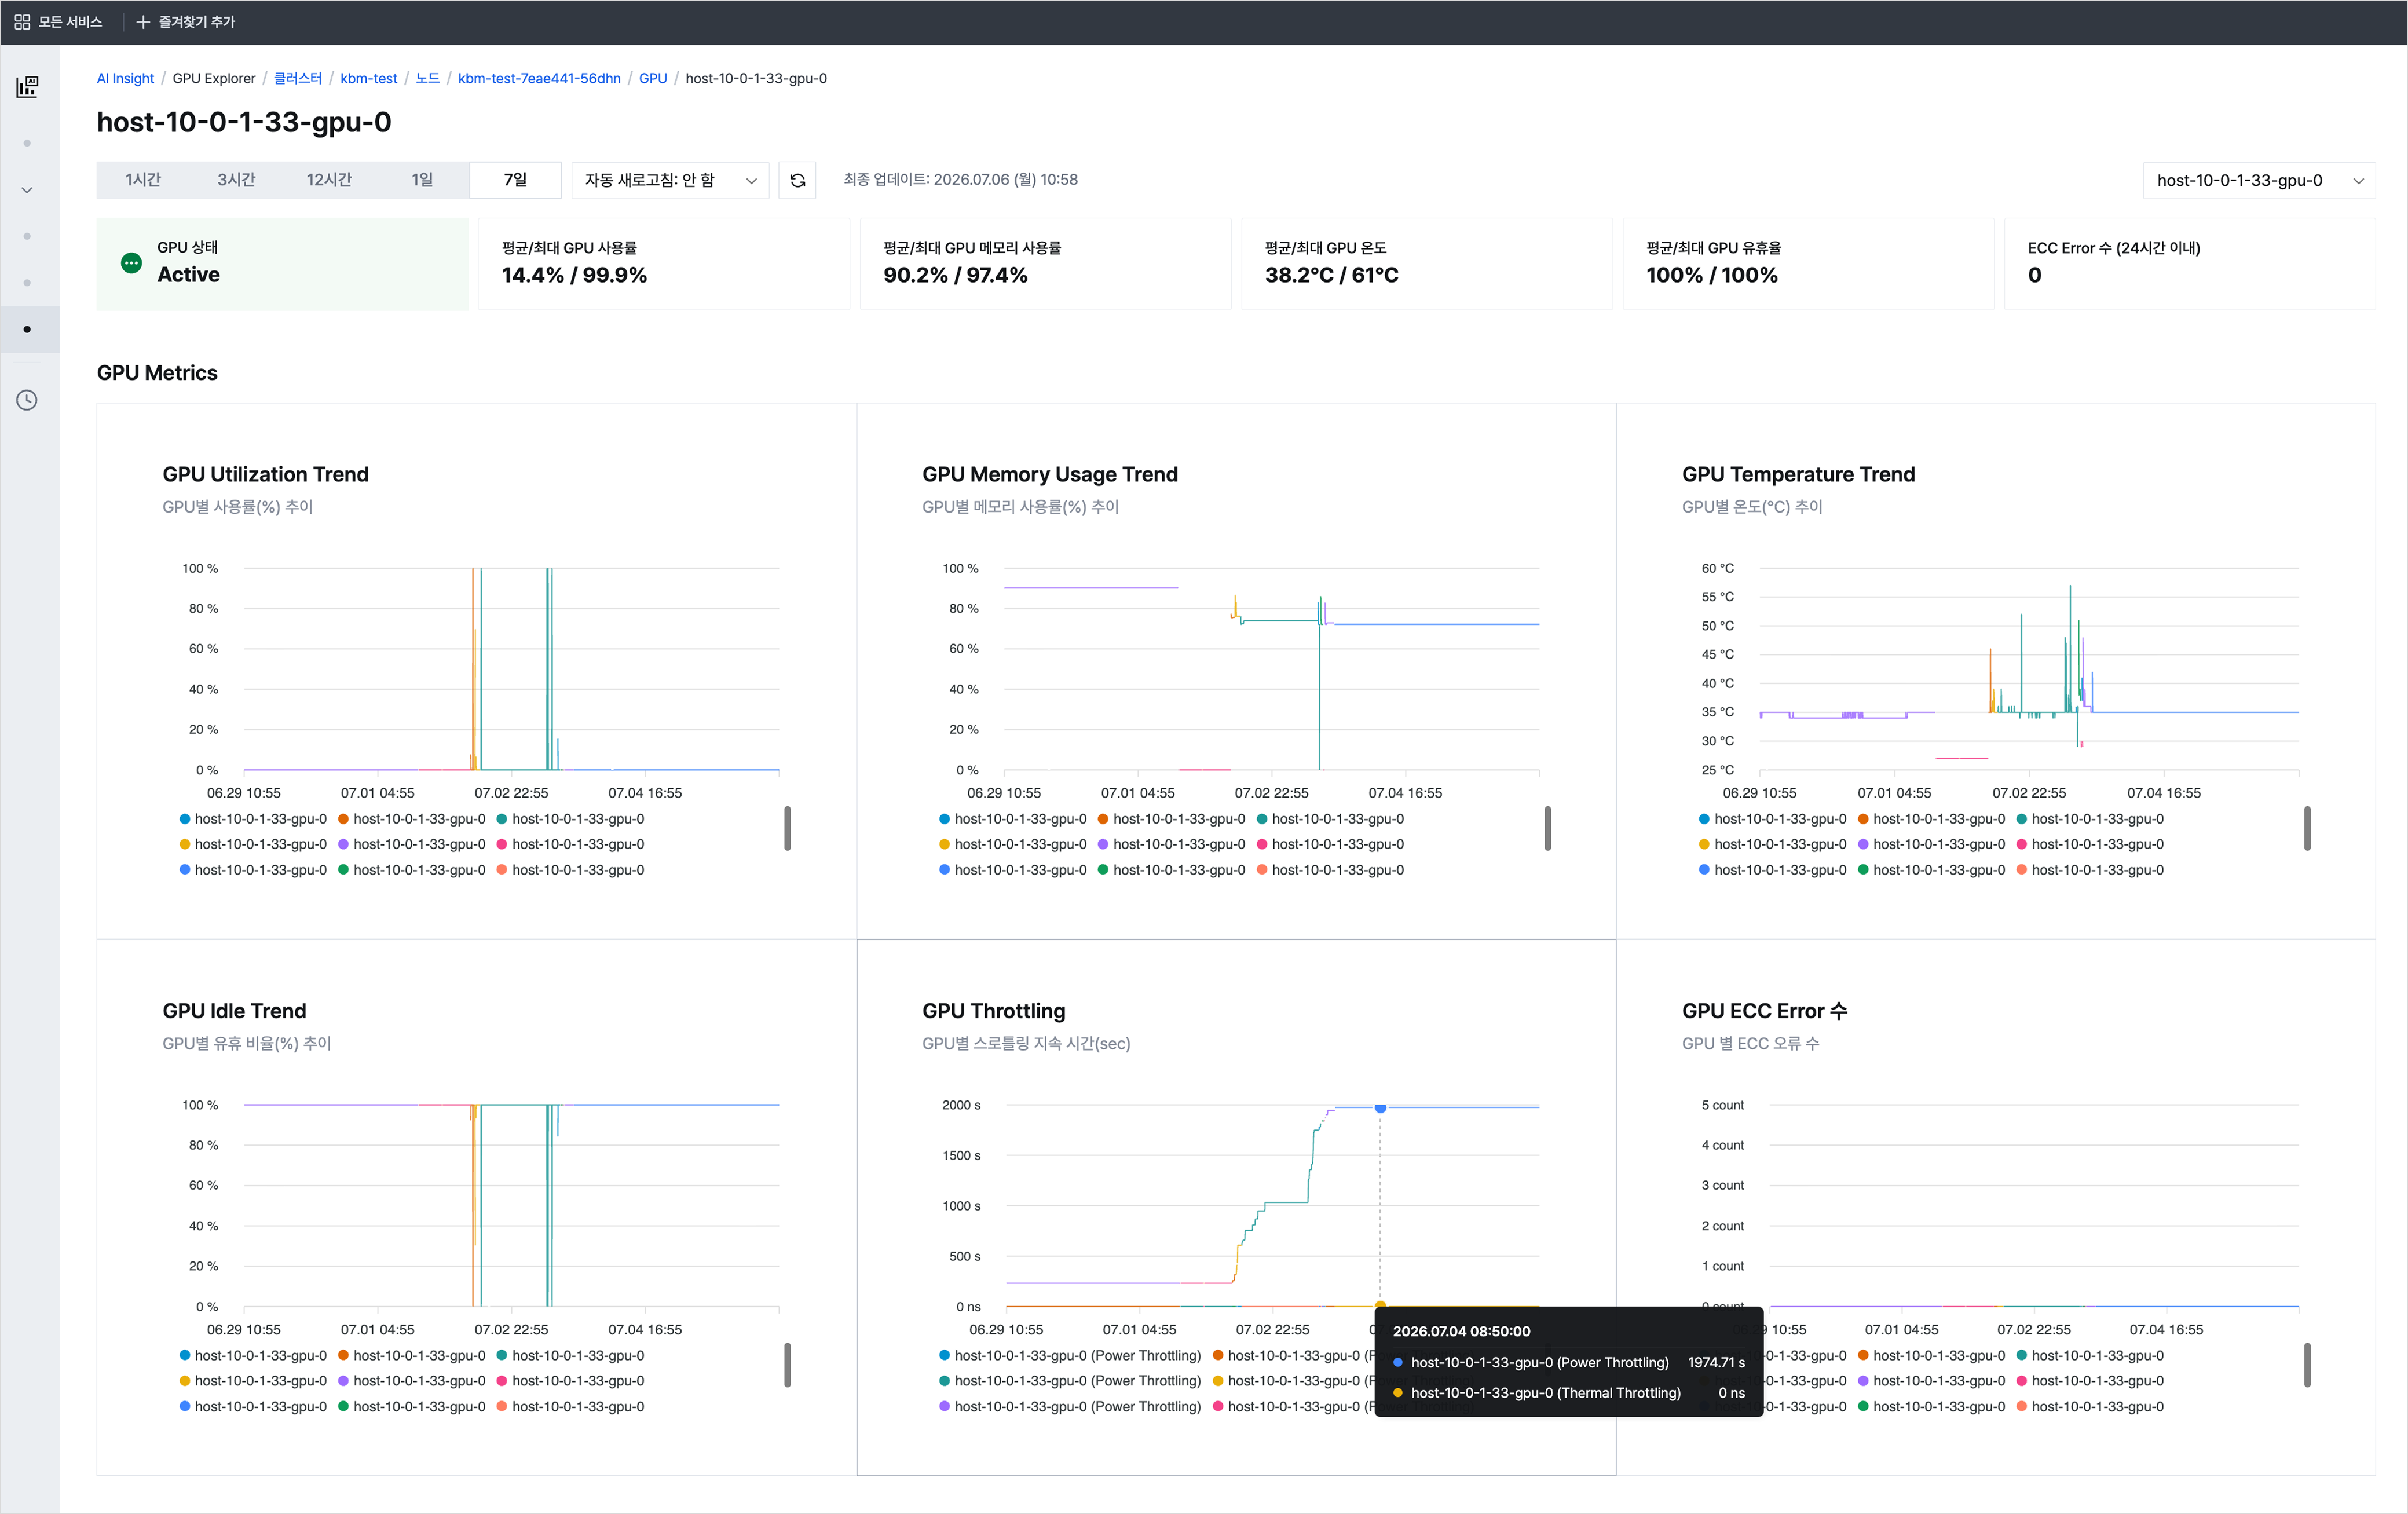Select the 1시간 time range tab
Screen dimensions: 2408x1514
coord(143,180)
